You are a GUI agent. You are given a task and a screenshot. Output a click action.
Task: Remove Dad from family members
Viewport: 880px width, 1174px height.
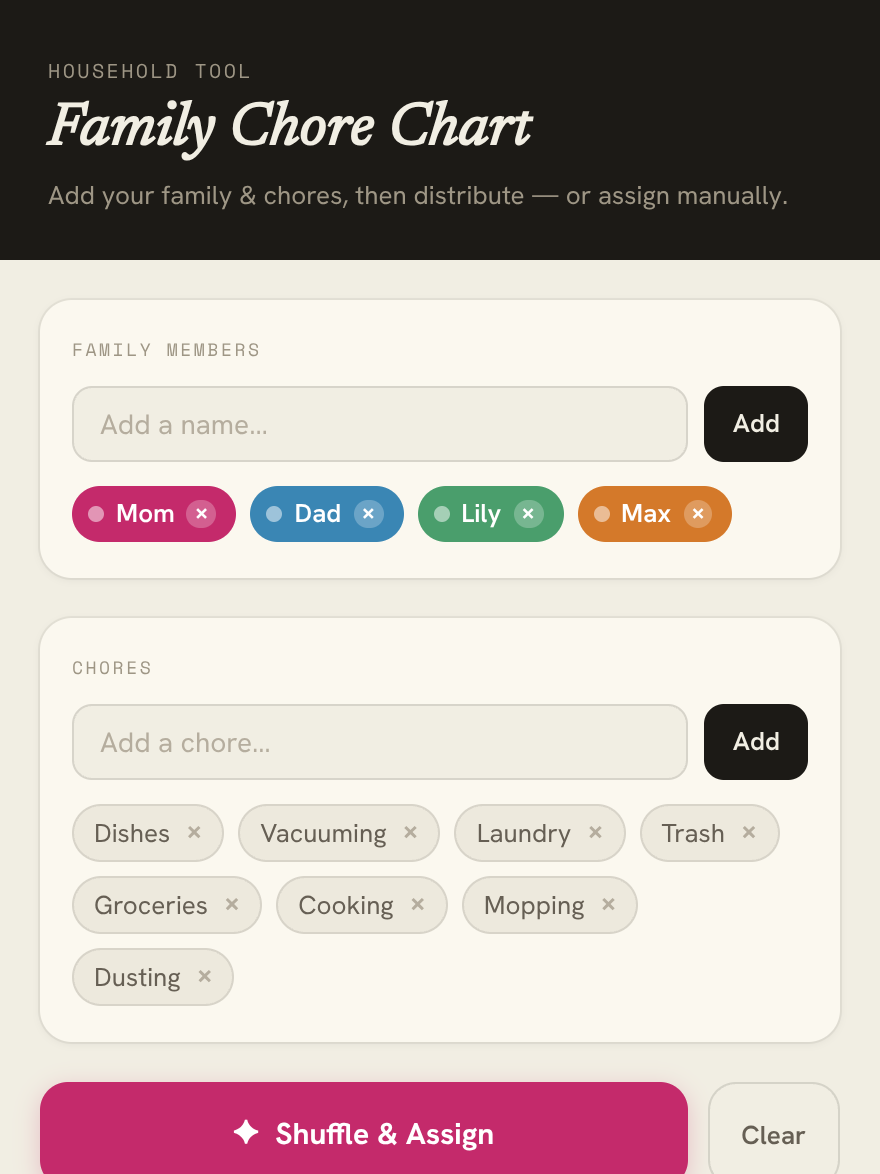[x=368, y=514]
